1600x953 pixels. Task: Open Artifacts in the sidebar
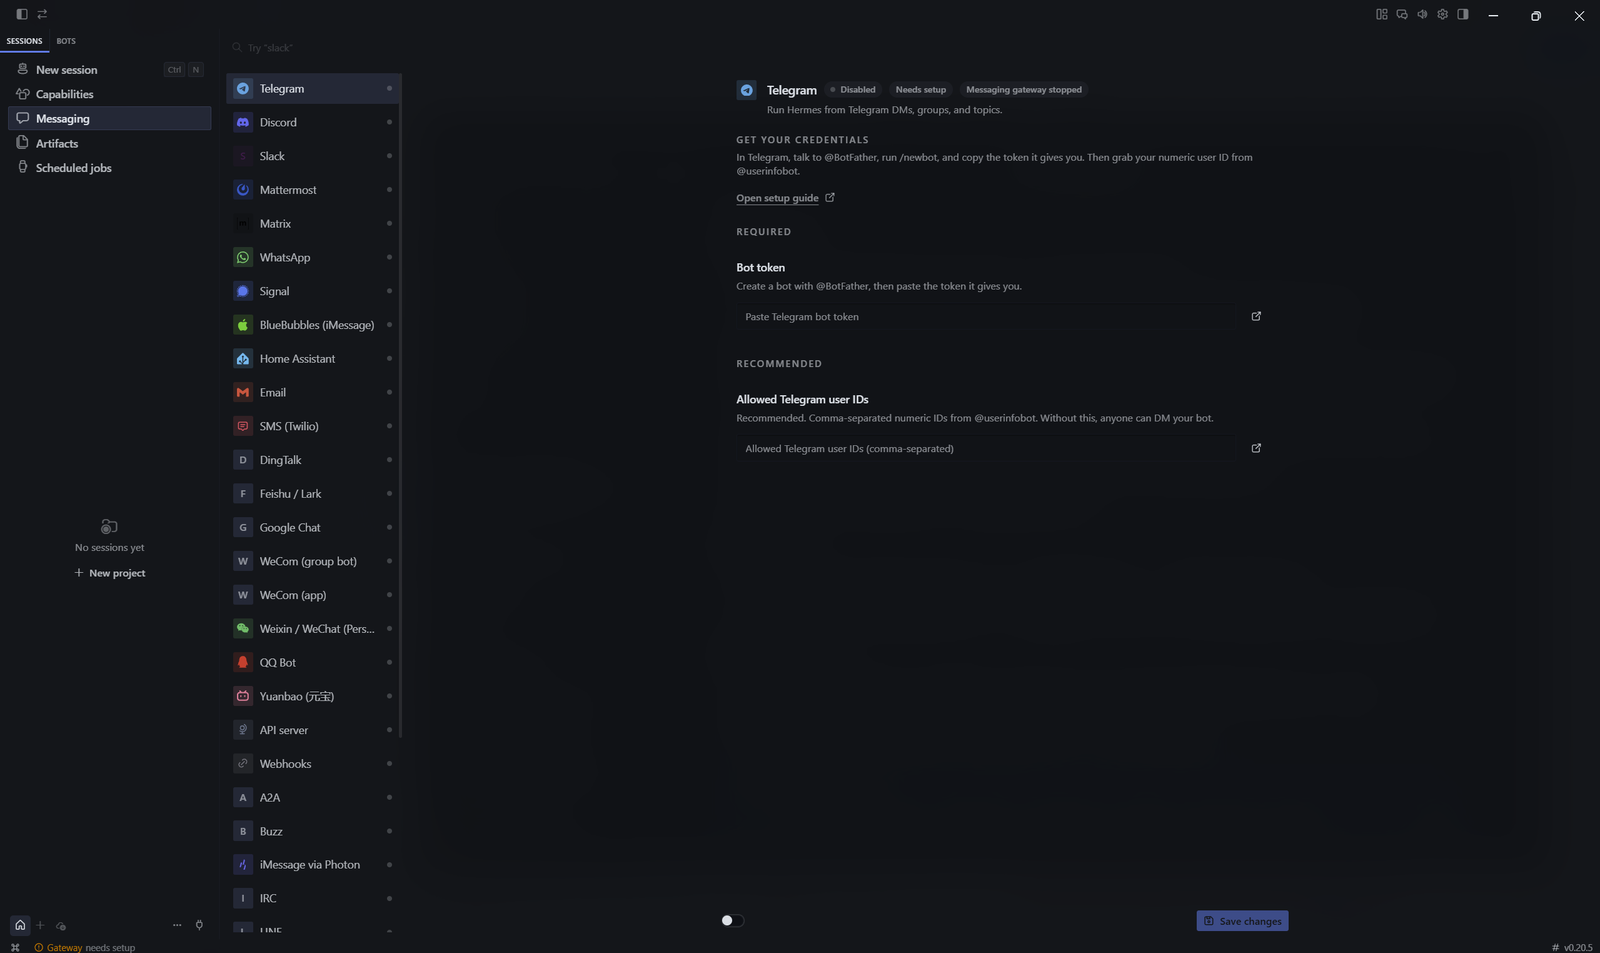coord(109,143)
